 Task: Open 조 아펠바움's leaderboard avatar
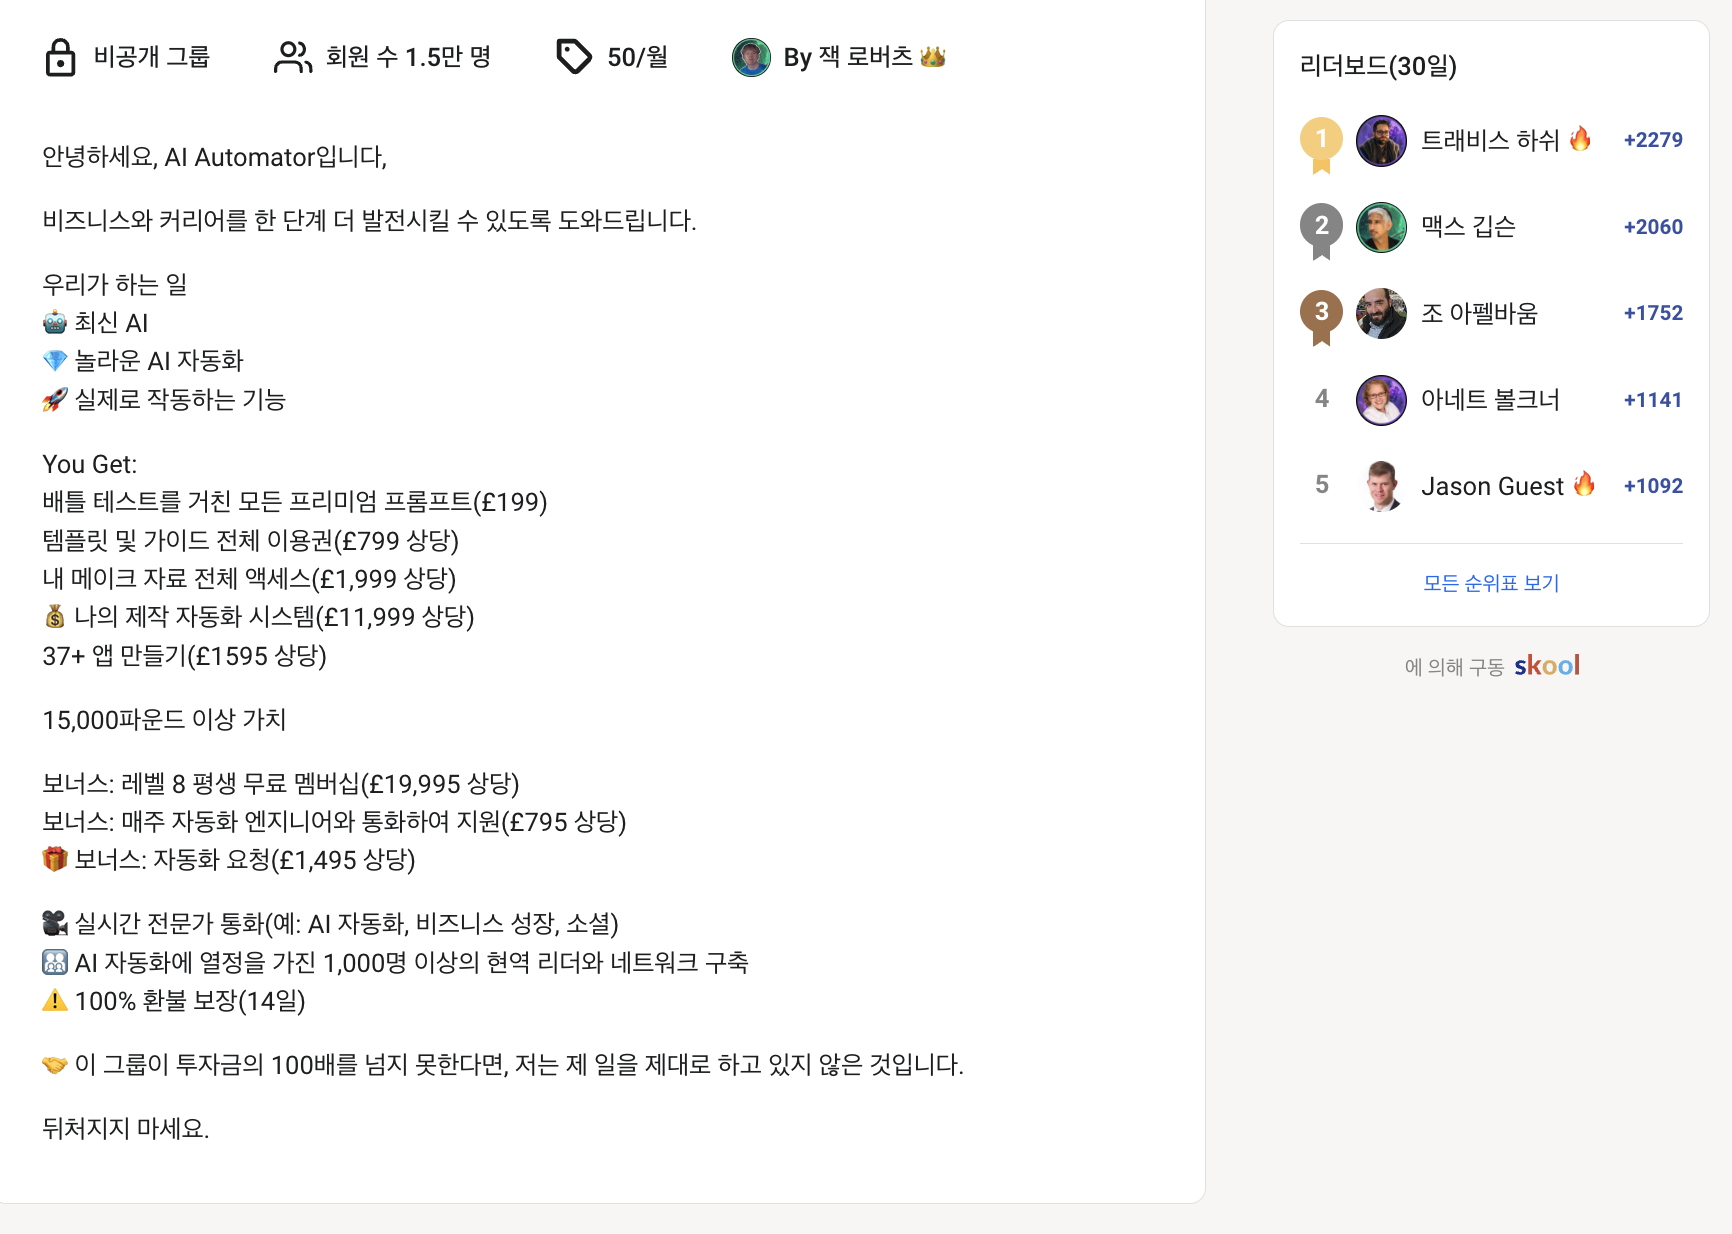[x=1381, y=314]
